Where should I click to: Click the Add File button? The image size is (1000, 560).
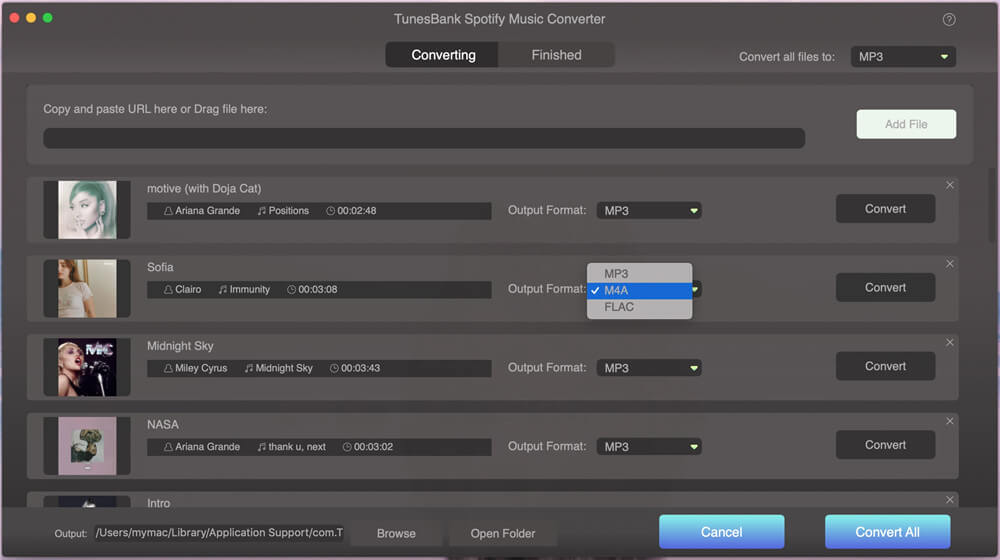pyautogui.click(x=906, y=124)
